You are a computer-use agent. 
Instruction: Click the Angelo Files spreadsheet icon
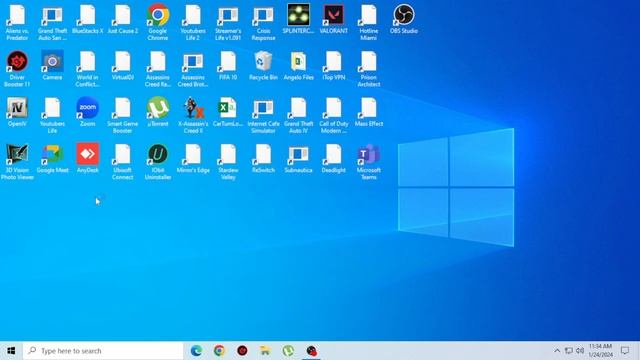click(x=298, y=66)
